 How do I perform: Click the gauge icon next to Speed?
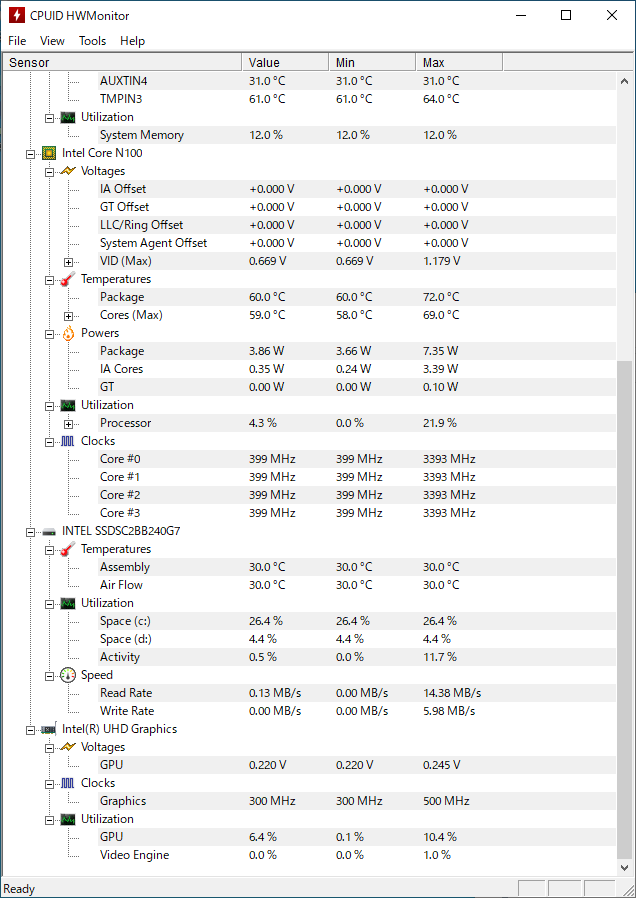coord(68,675)
